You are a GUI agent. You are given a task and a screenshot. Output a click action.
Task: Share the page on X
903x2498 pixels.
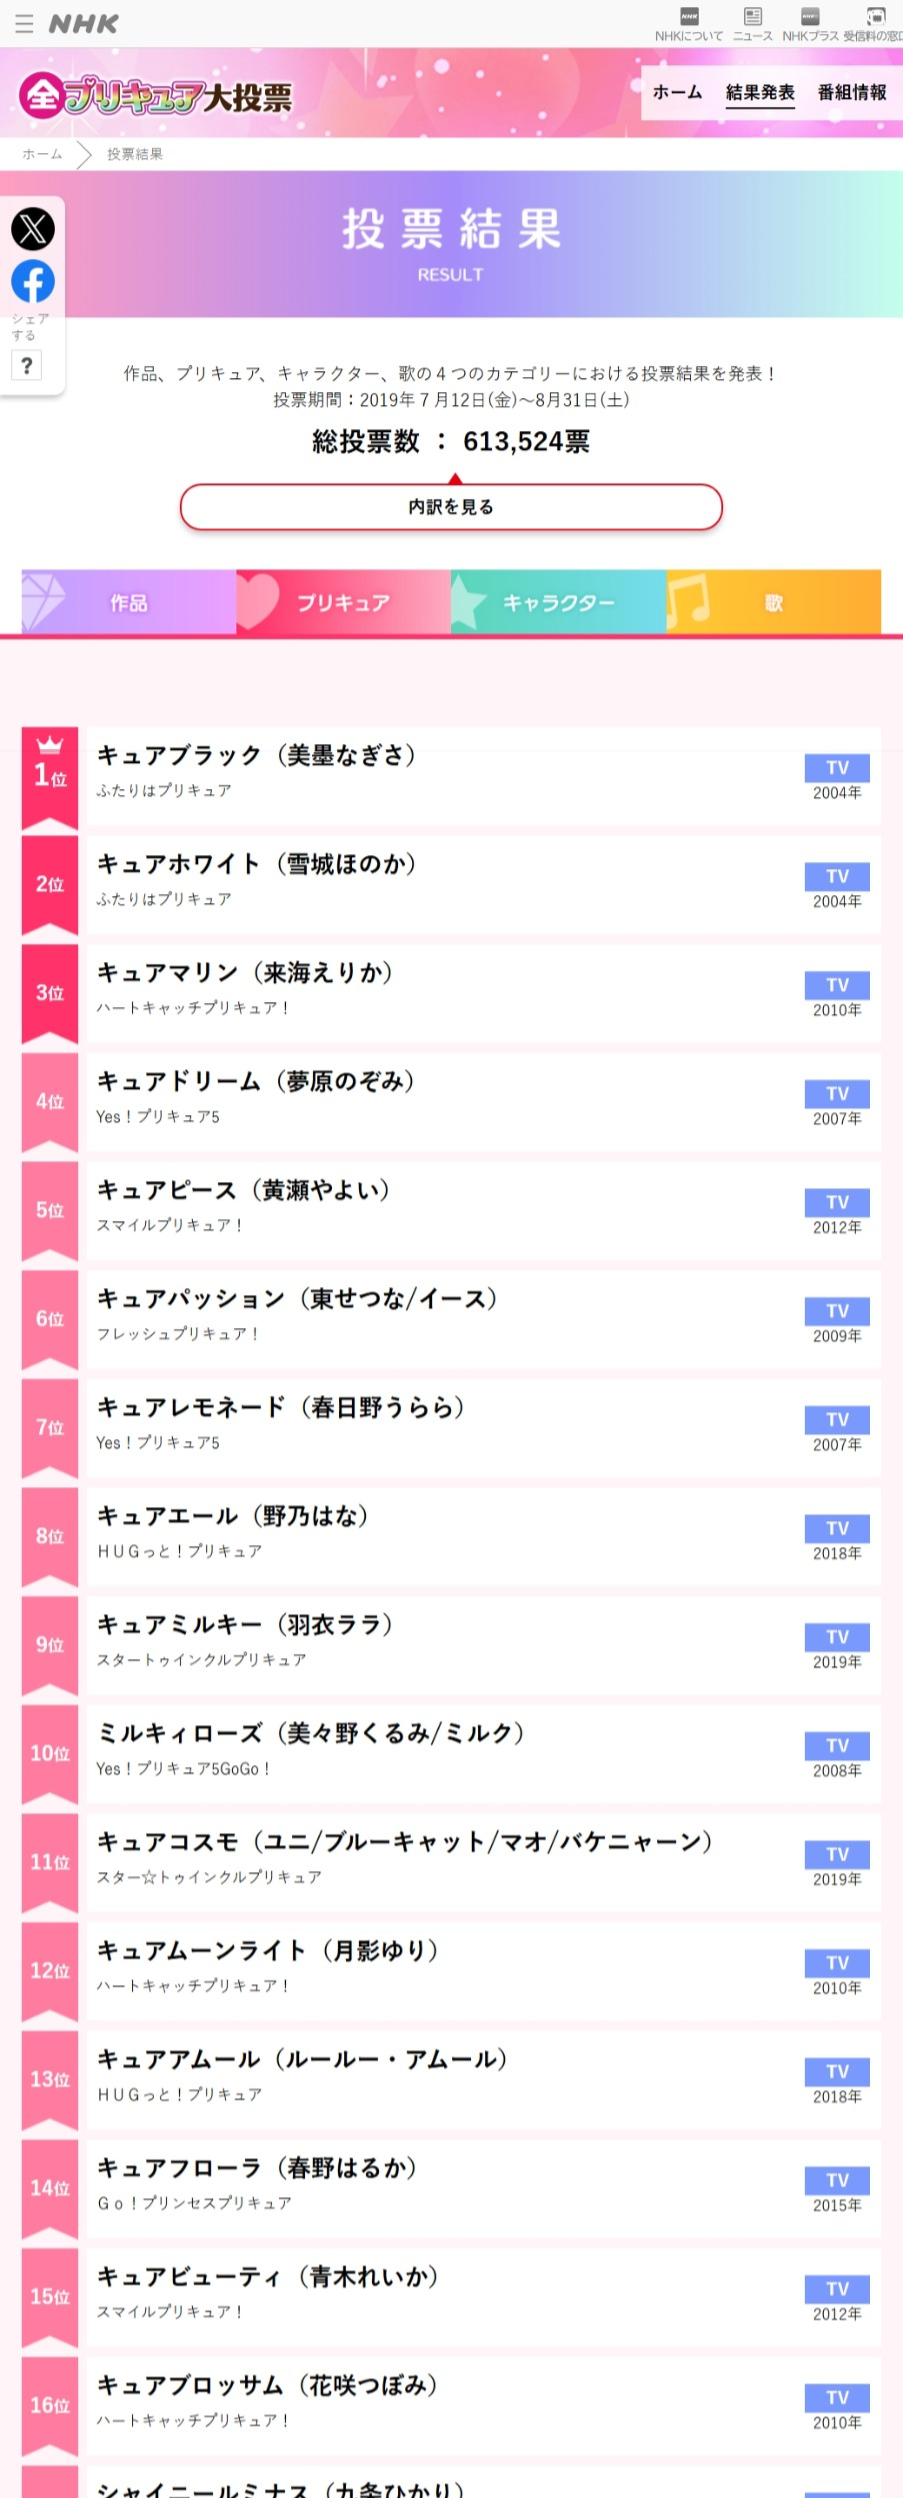[33, 229]
